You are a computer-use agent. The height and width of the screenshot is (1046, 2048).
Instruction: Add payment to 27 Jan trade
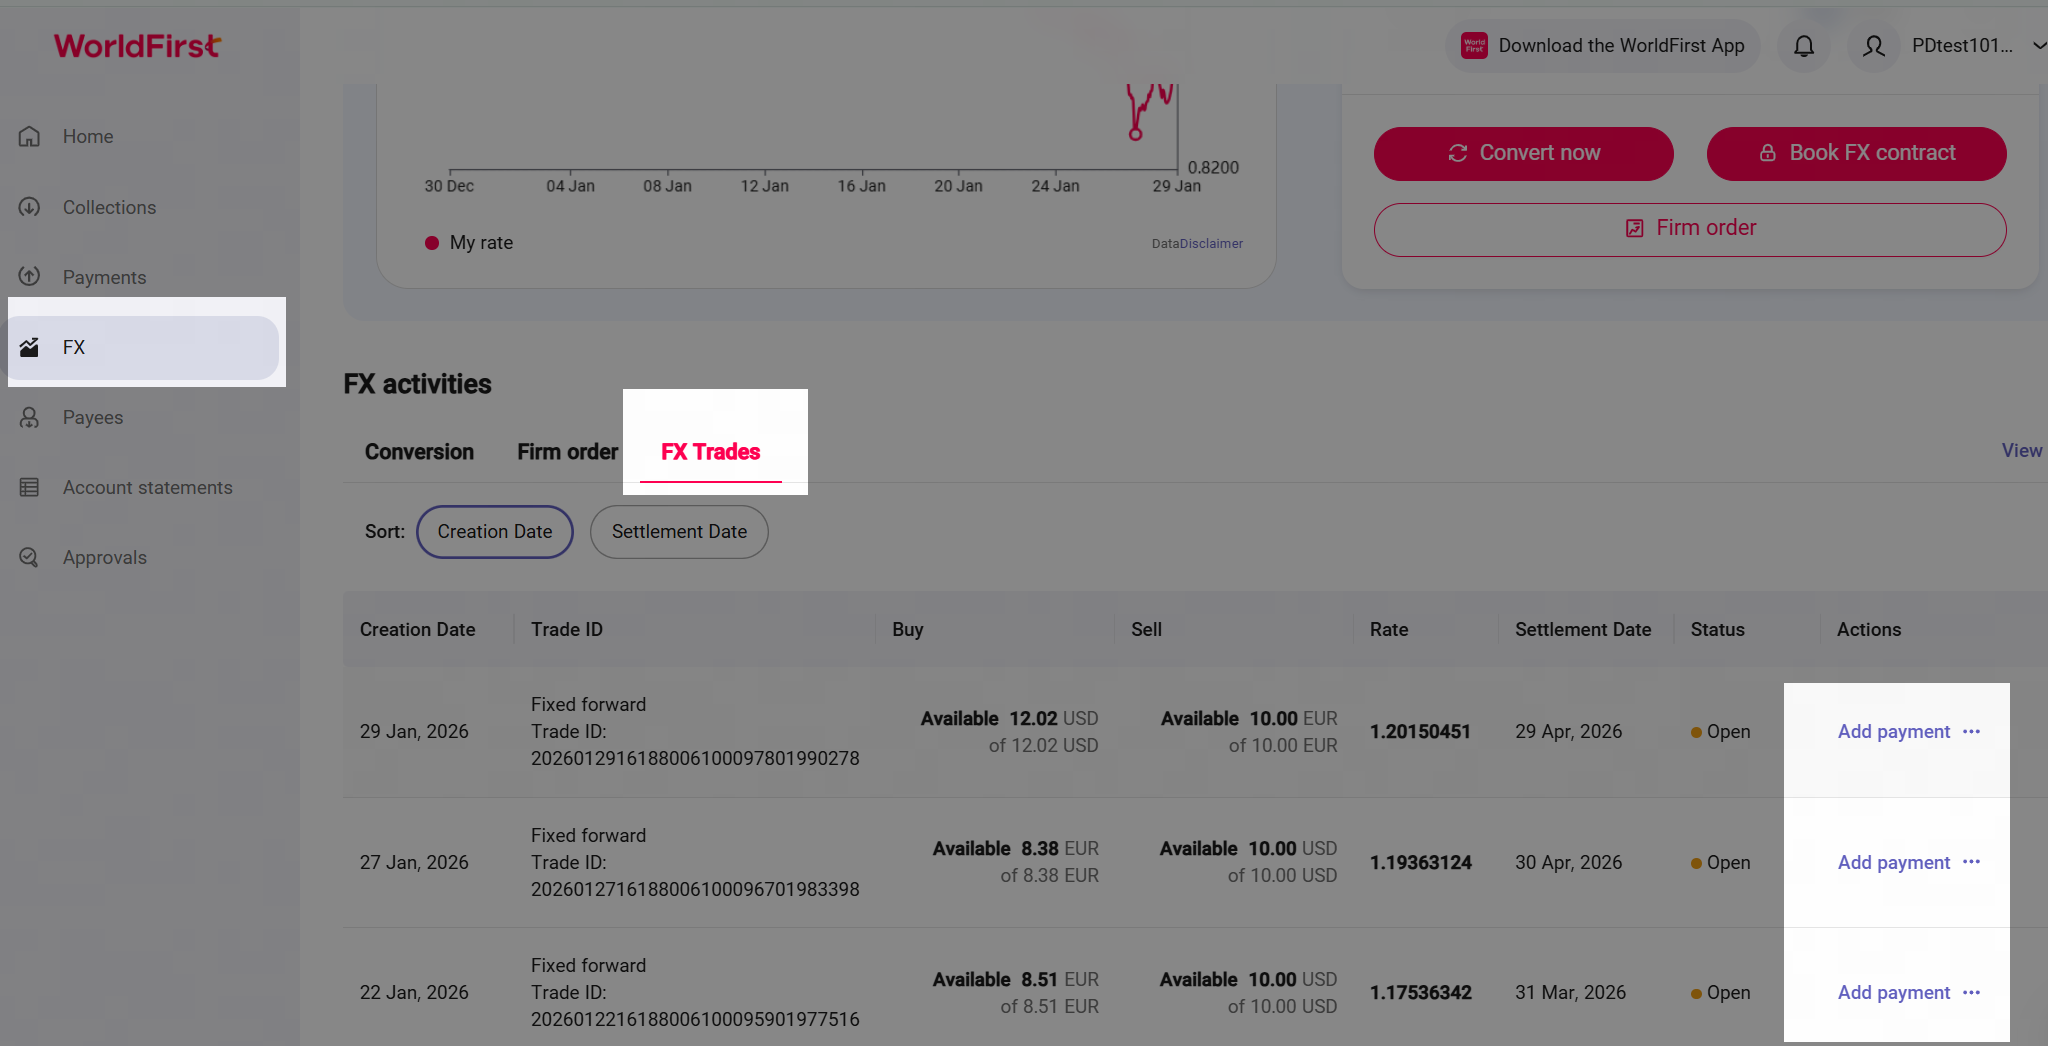[x=1894, y=862]
